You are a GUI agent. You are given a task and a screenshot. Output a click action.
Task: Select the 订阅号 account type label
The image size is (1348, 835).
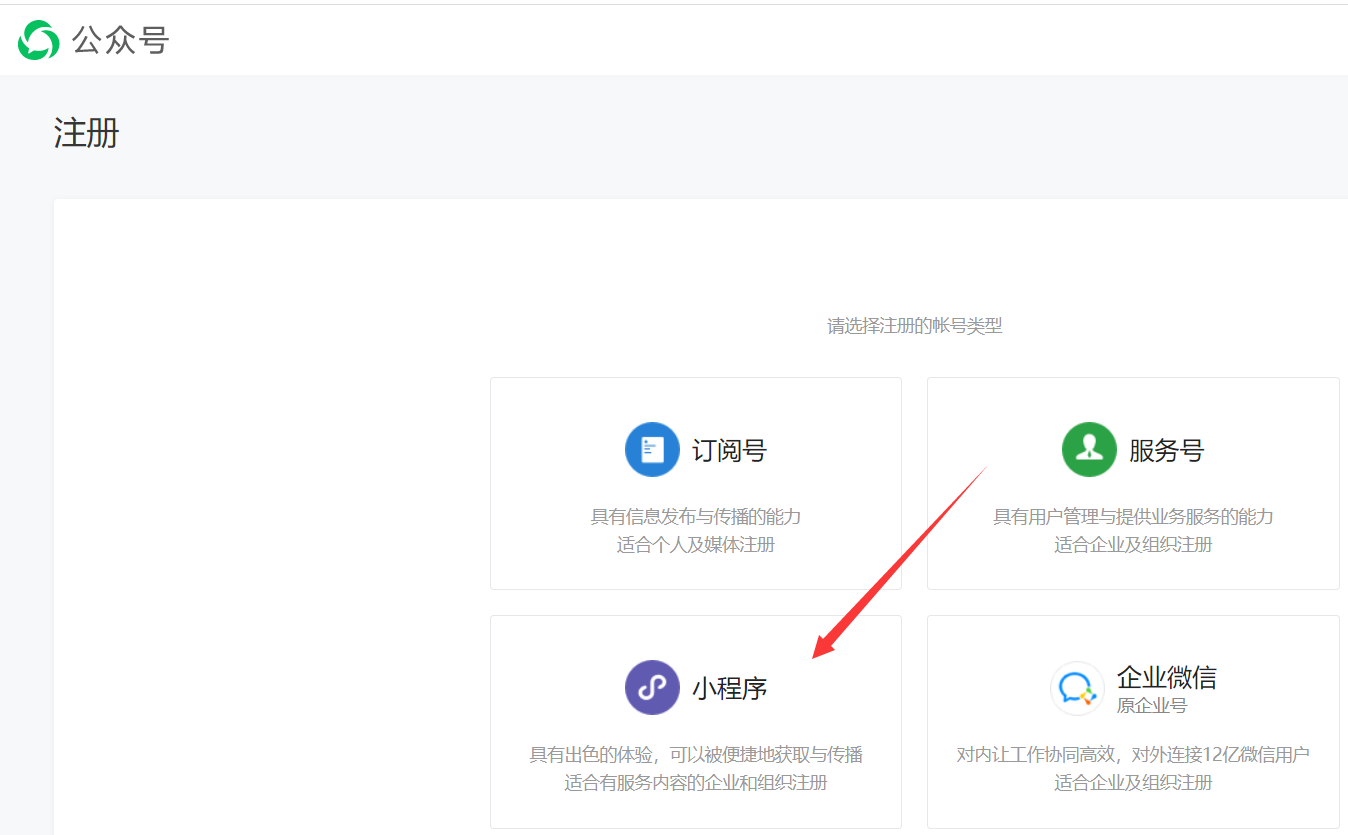(x=729, y=451)
